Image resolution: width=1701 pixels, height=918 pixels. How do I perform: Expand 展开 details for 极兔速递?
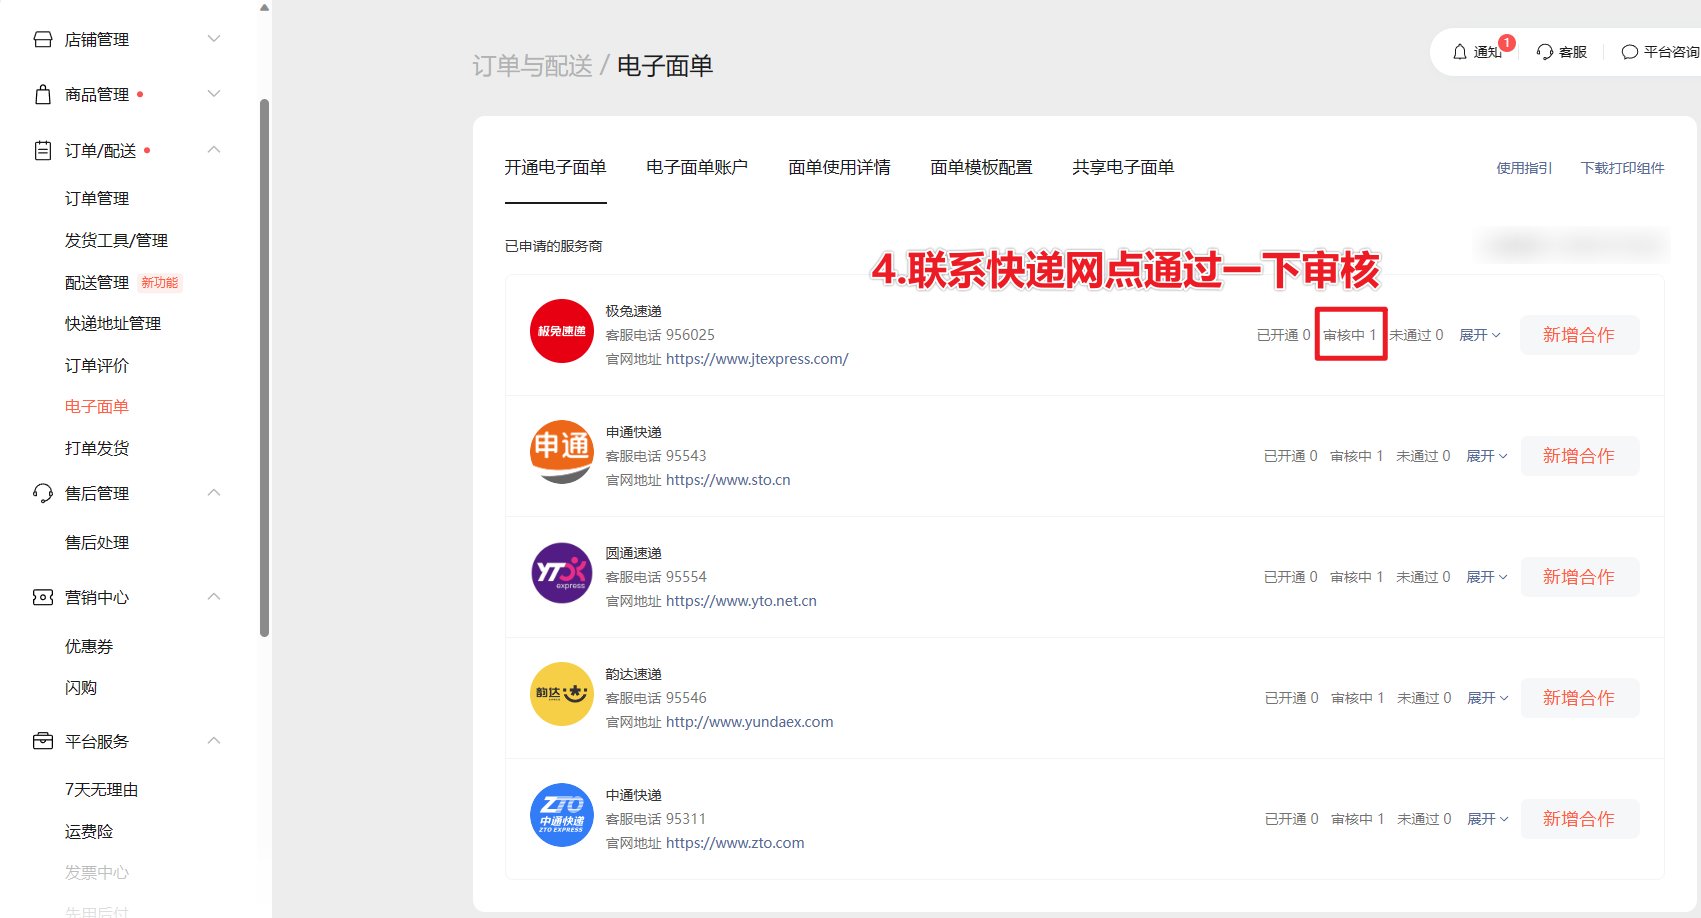1479,335
